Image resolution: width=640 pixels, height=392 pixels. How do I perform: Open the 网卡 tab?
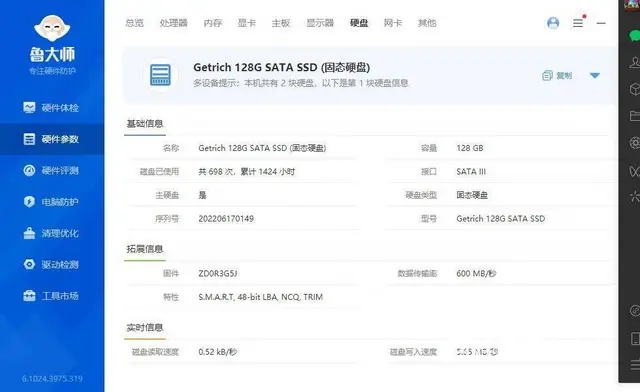click(393, 23)
